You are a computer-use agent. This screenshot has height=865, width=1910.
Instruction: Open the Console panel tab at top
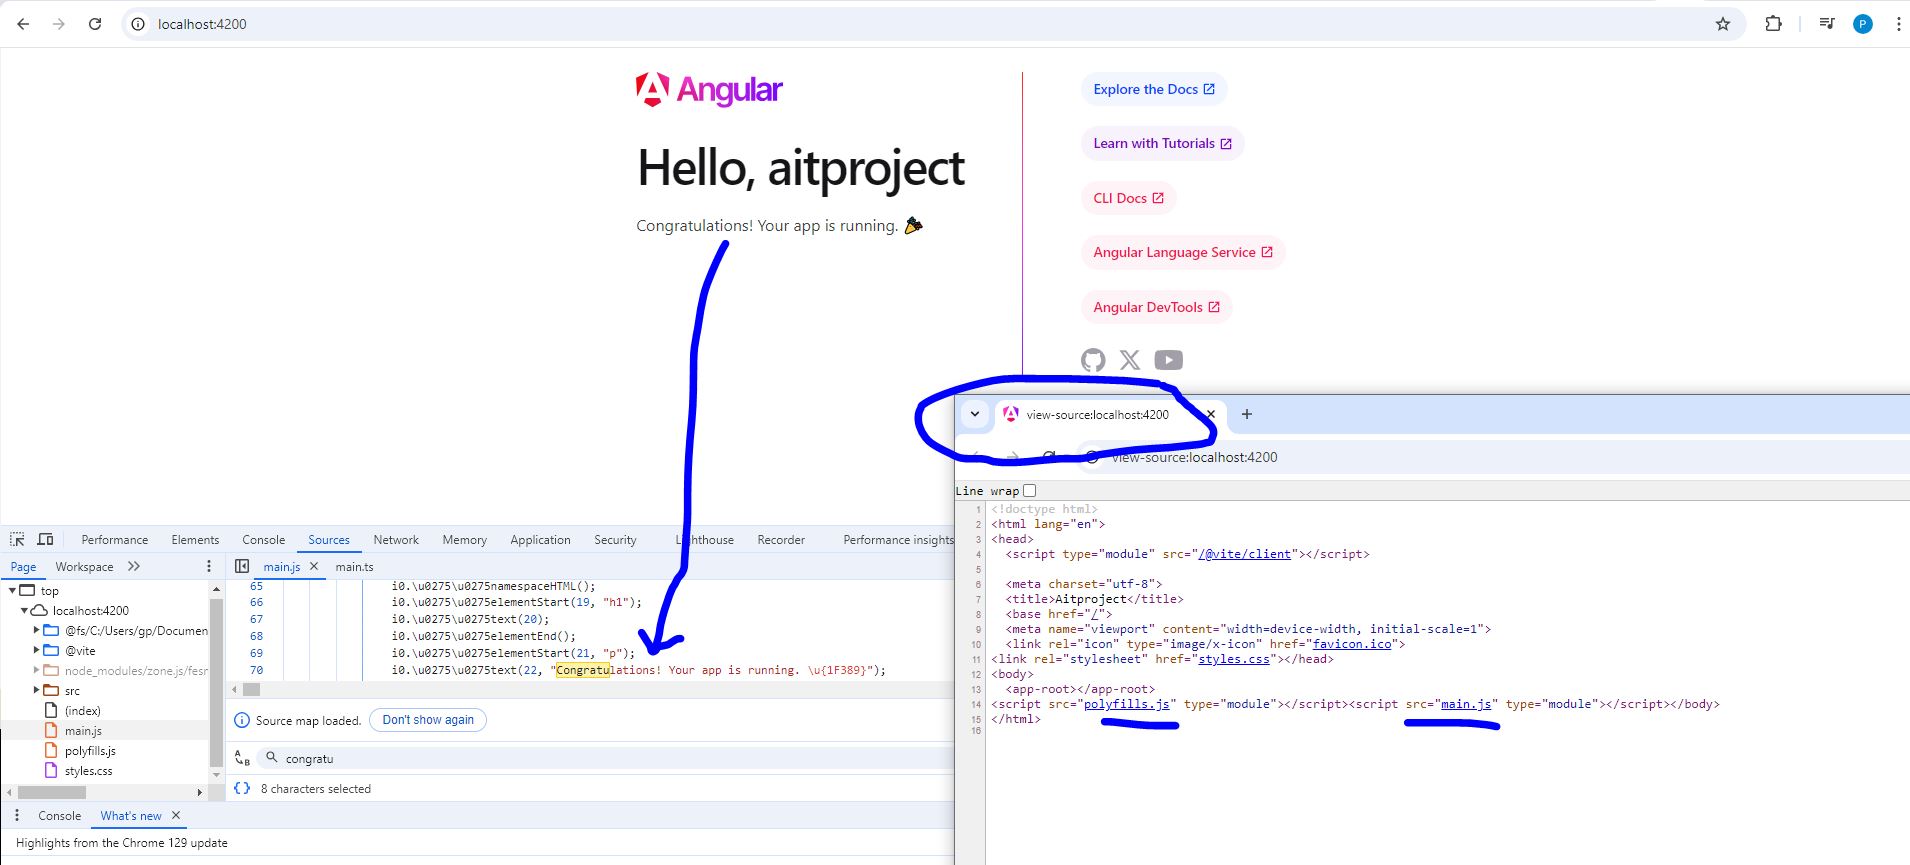tap(263, 539)
